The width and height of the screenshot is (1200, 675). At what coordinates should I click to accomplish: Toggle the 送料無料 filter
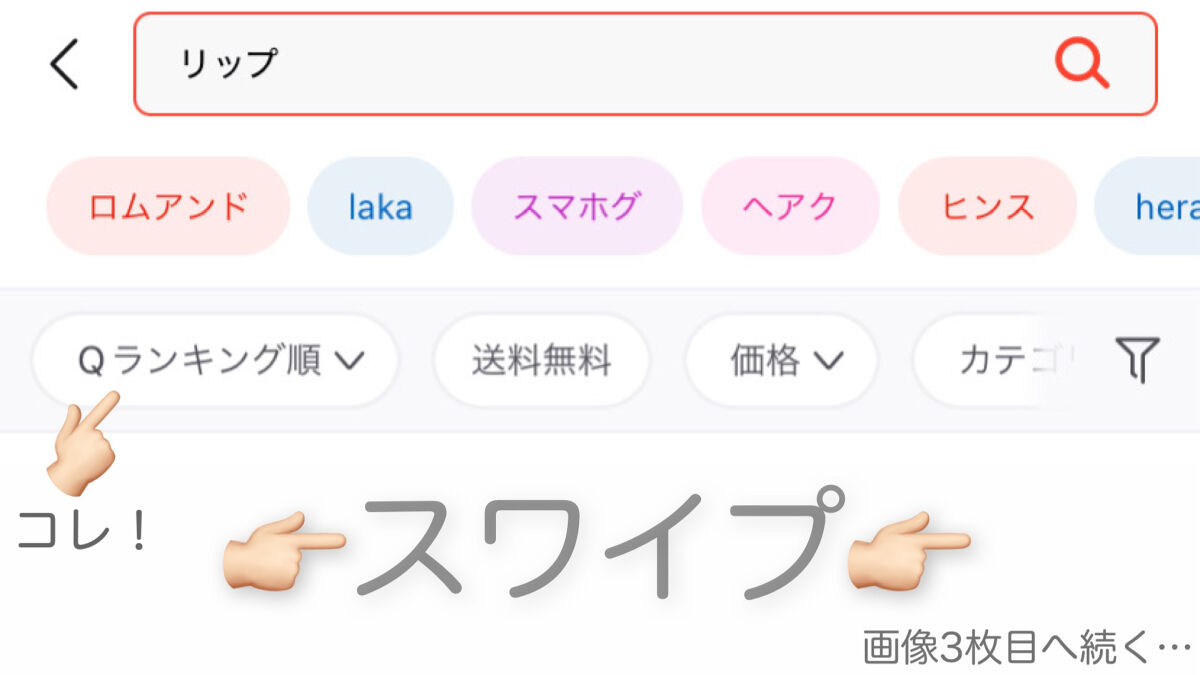[540, 362]
